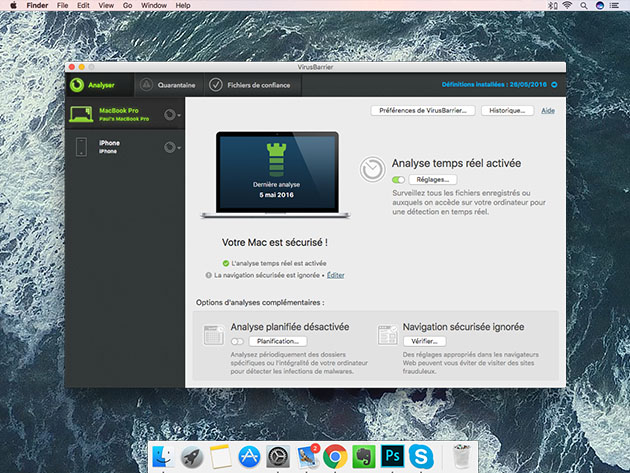The width and height of the screenshot is (630, 473).
Task: Open Spotlight search icon
Action: [x=584, y=5]
